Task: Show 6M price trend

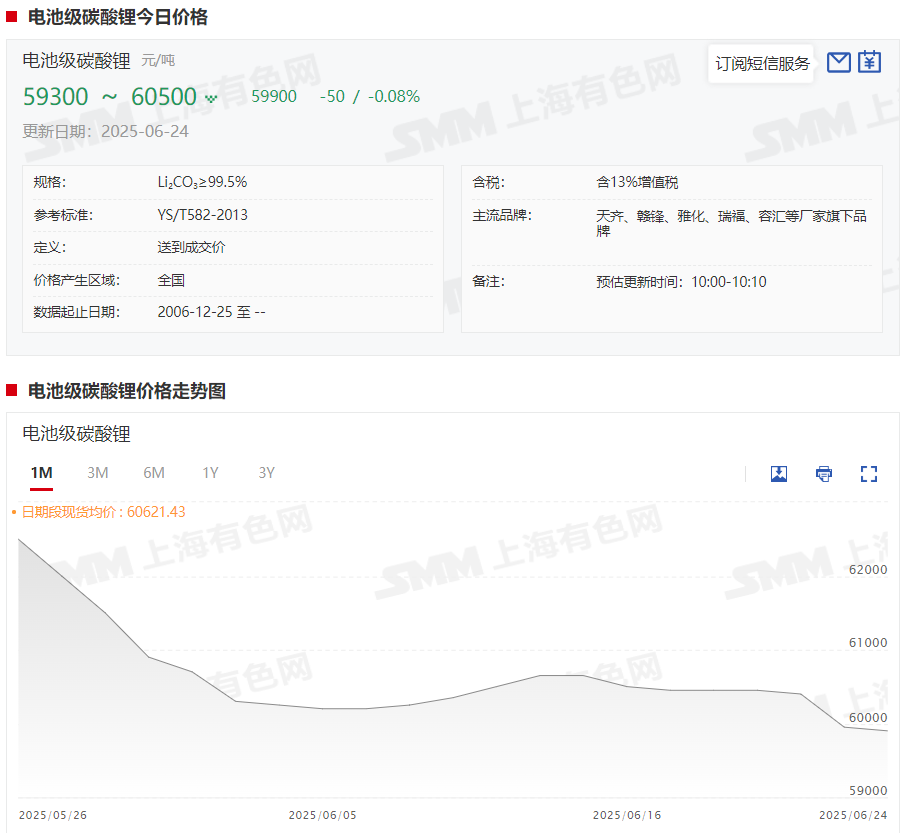Action: point(154,473)
